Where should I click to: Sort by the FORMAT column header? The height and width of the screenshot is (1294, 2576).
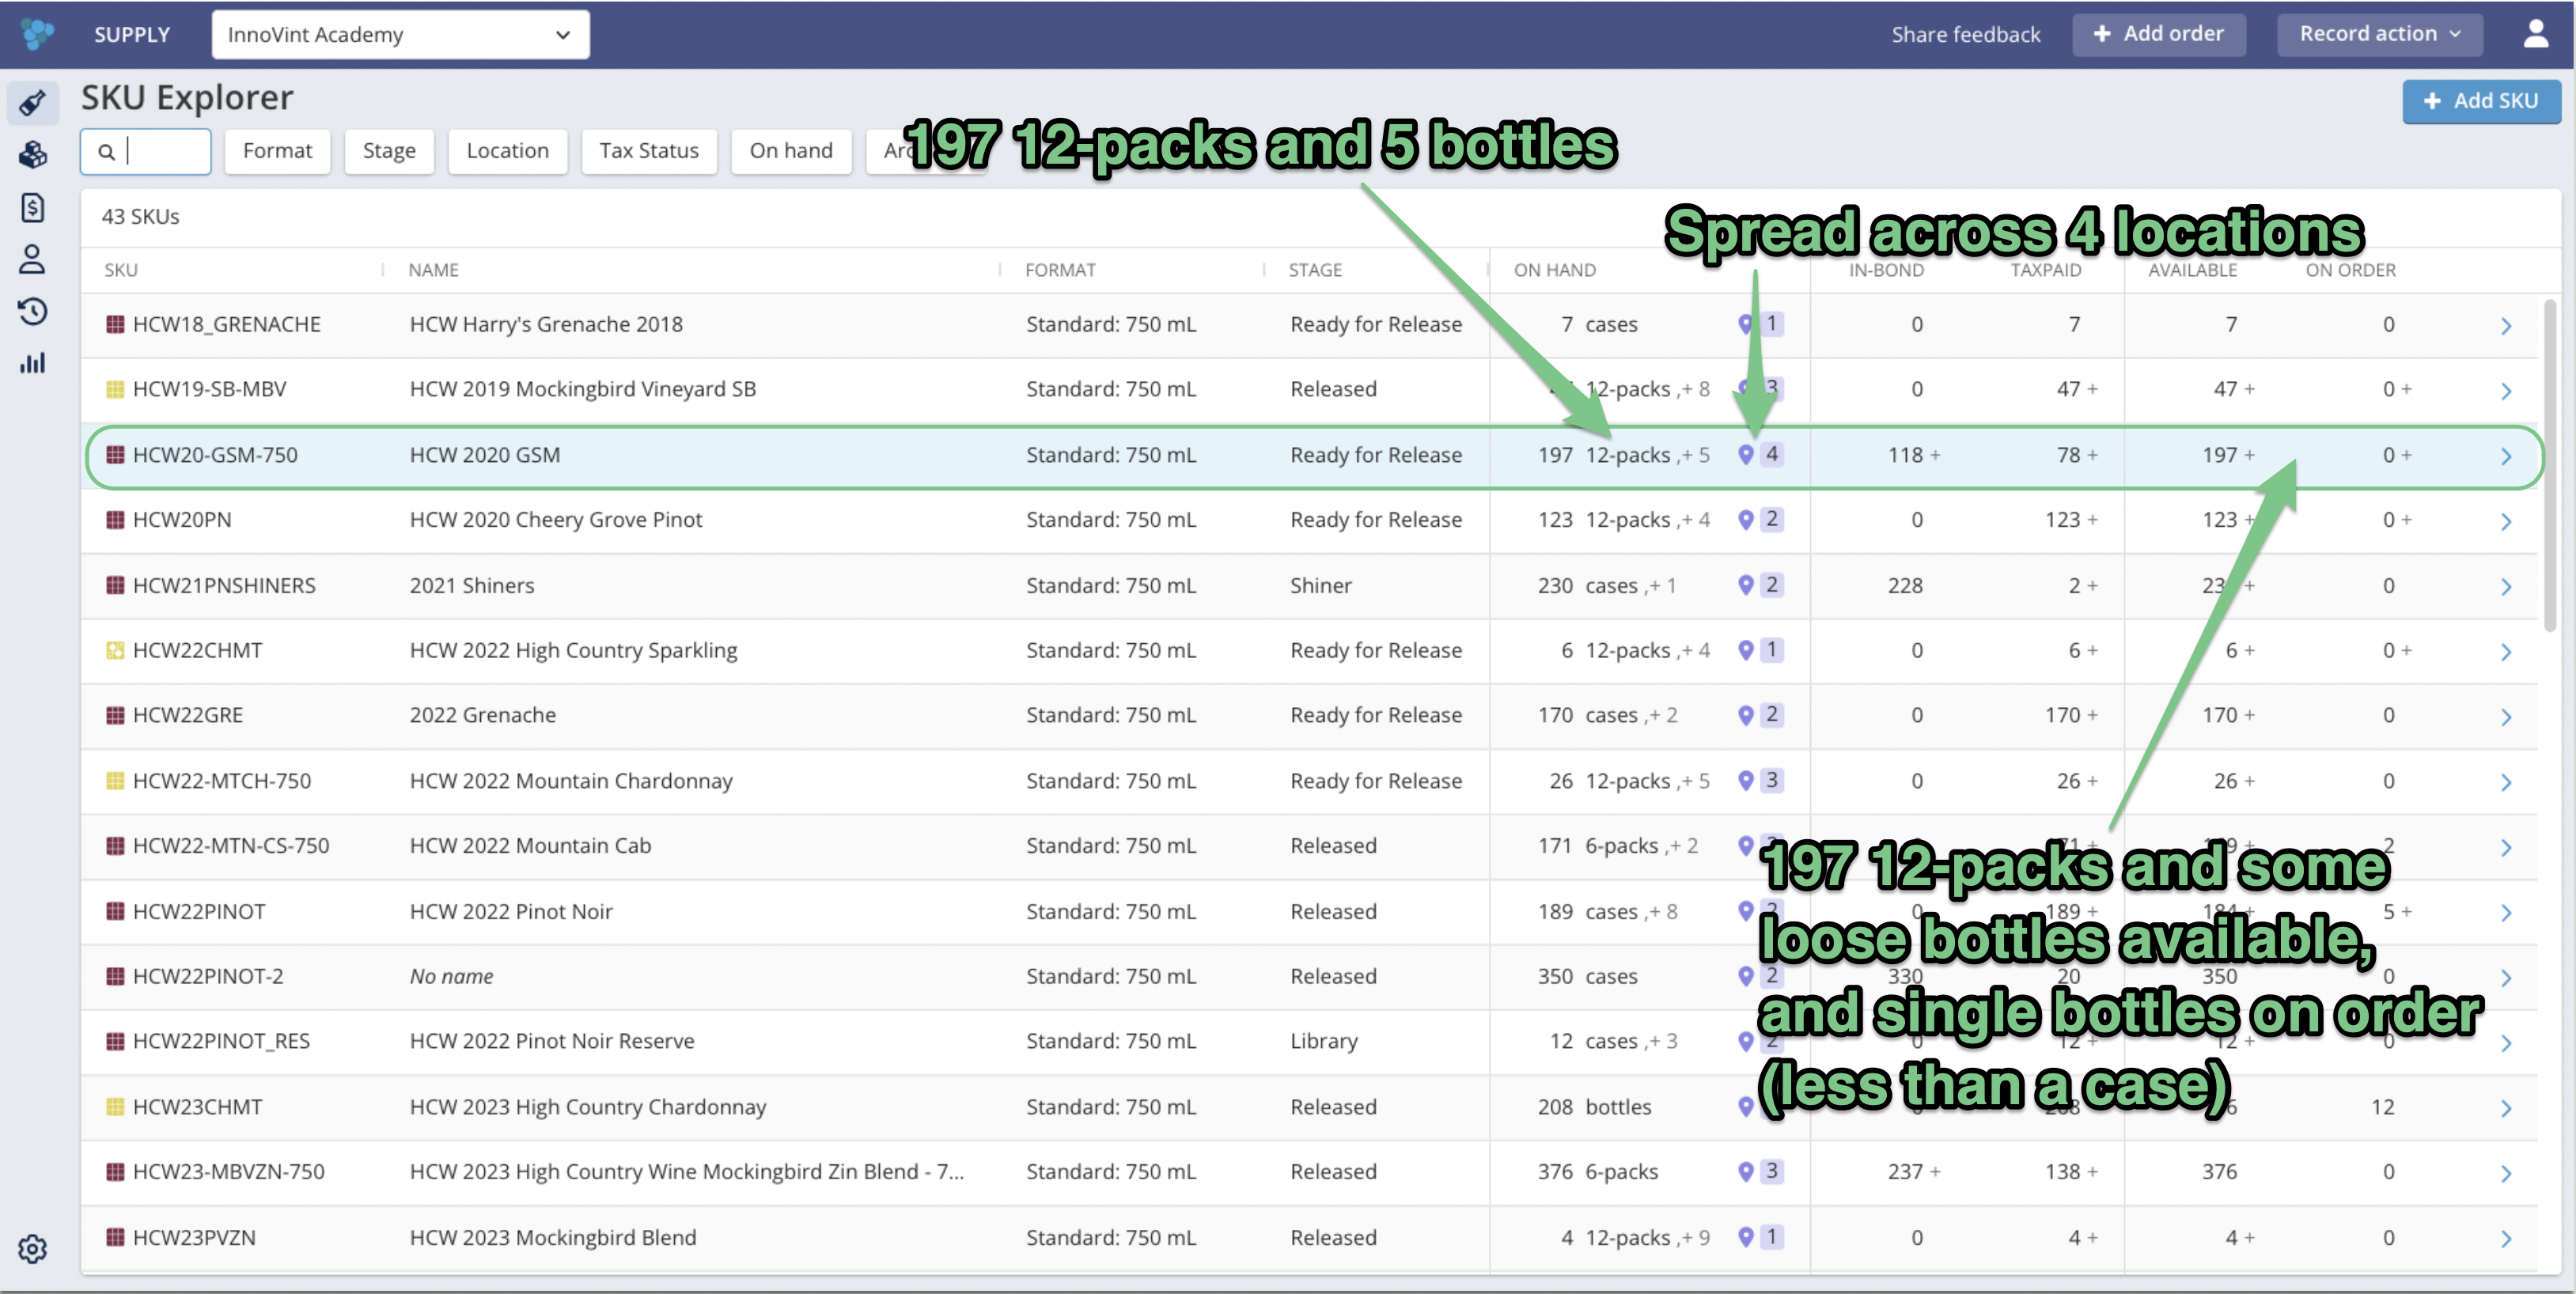tap(1060, 270)
